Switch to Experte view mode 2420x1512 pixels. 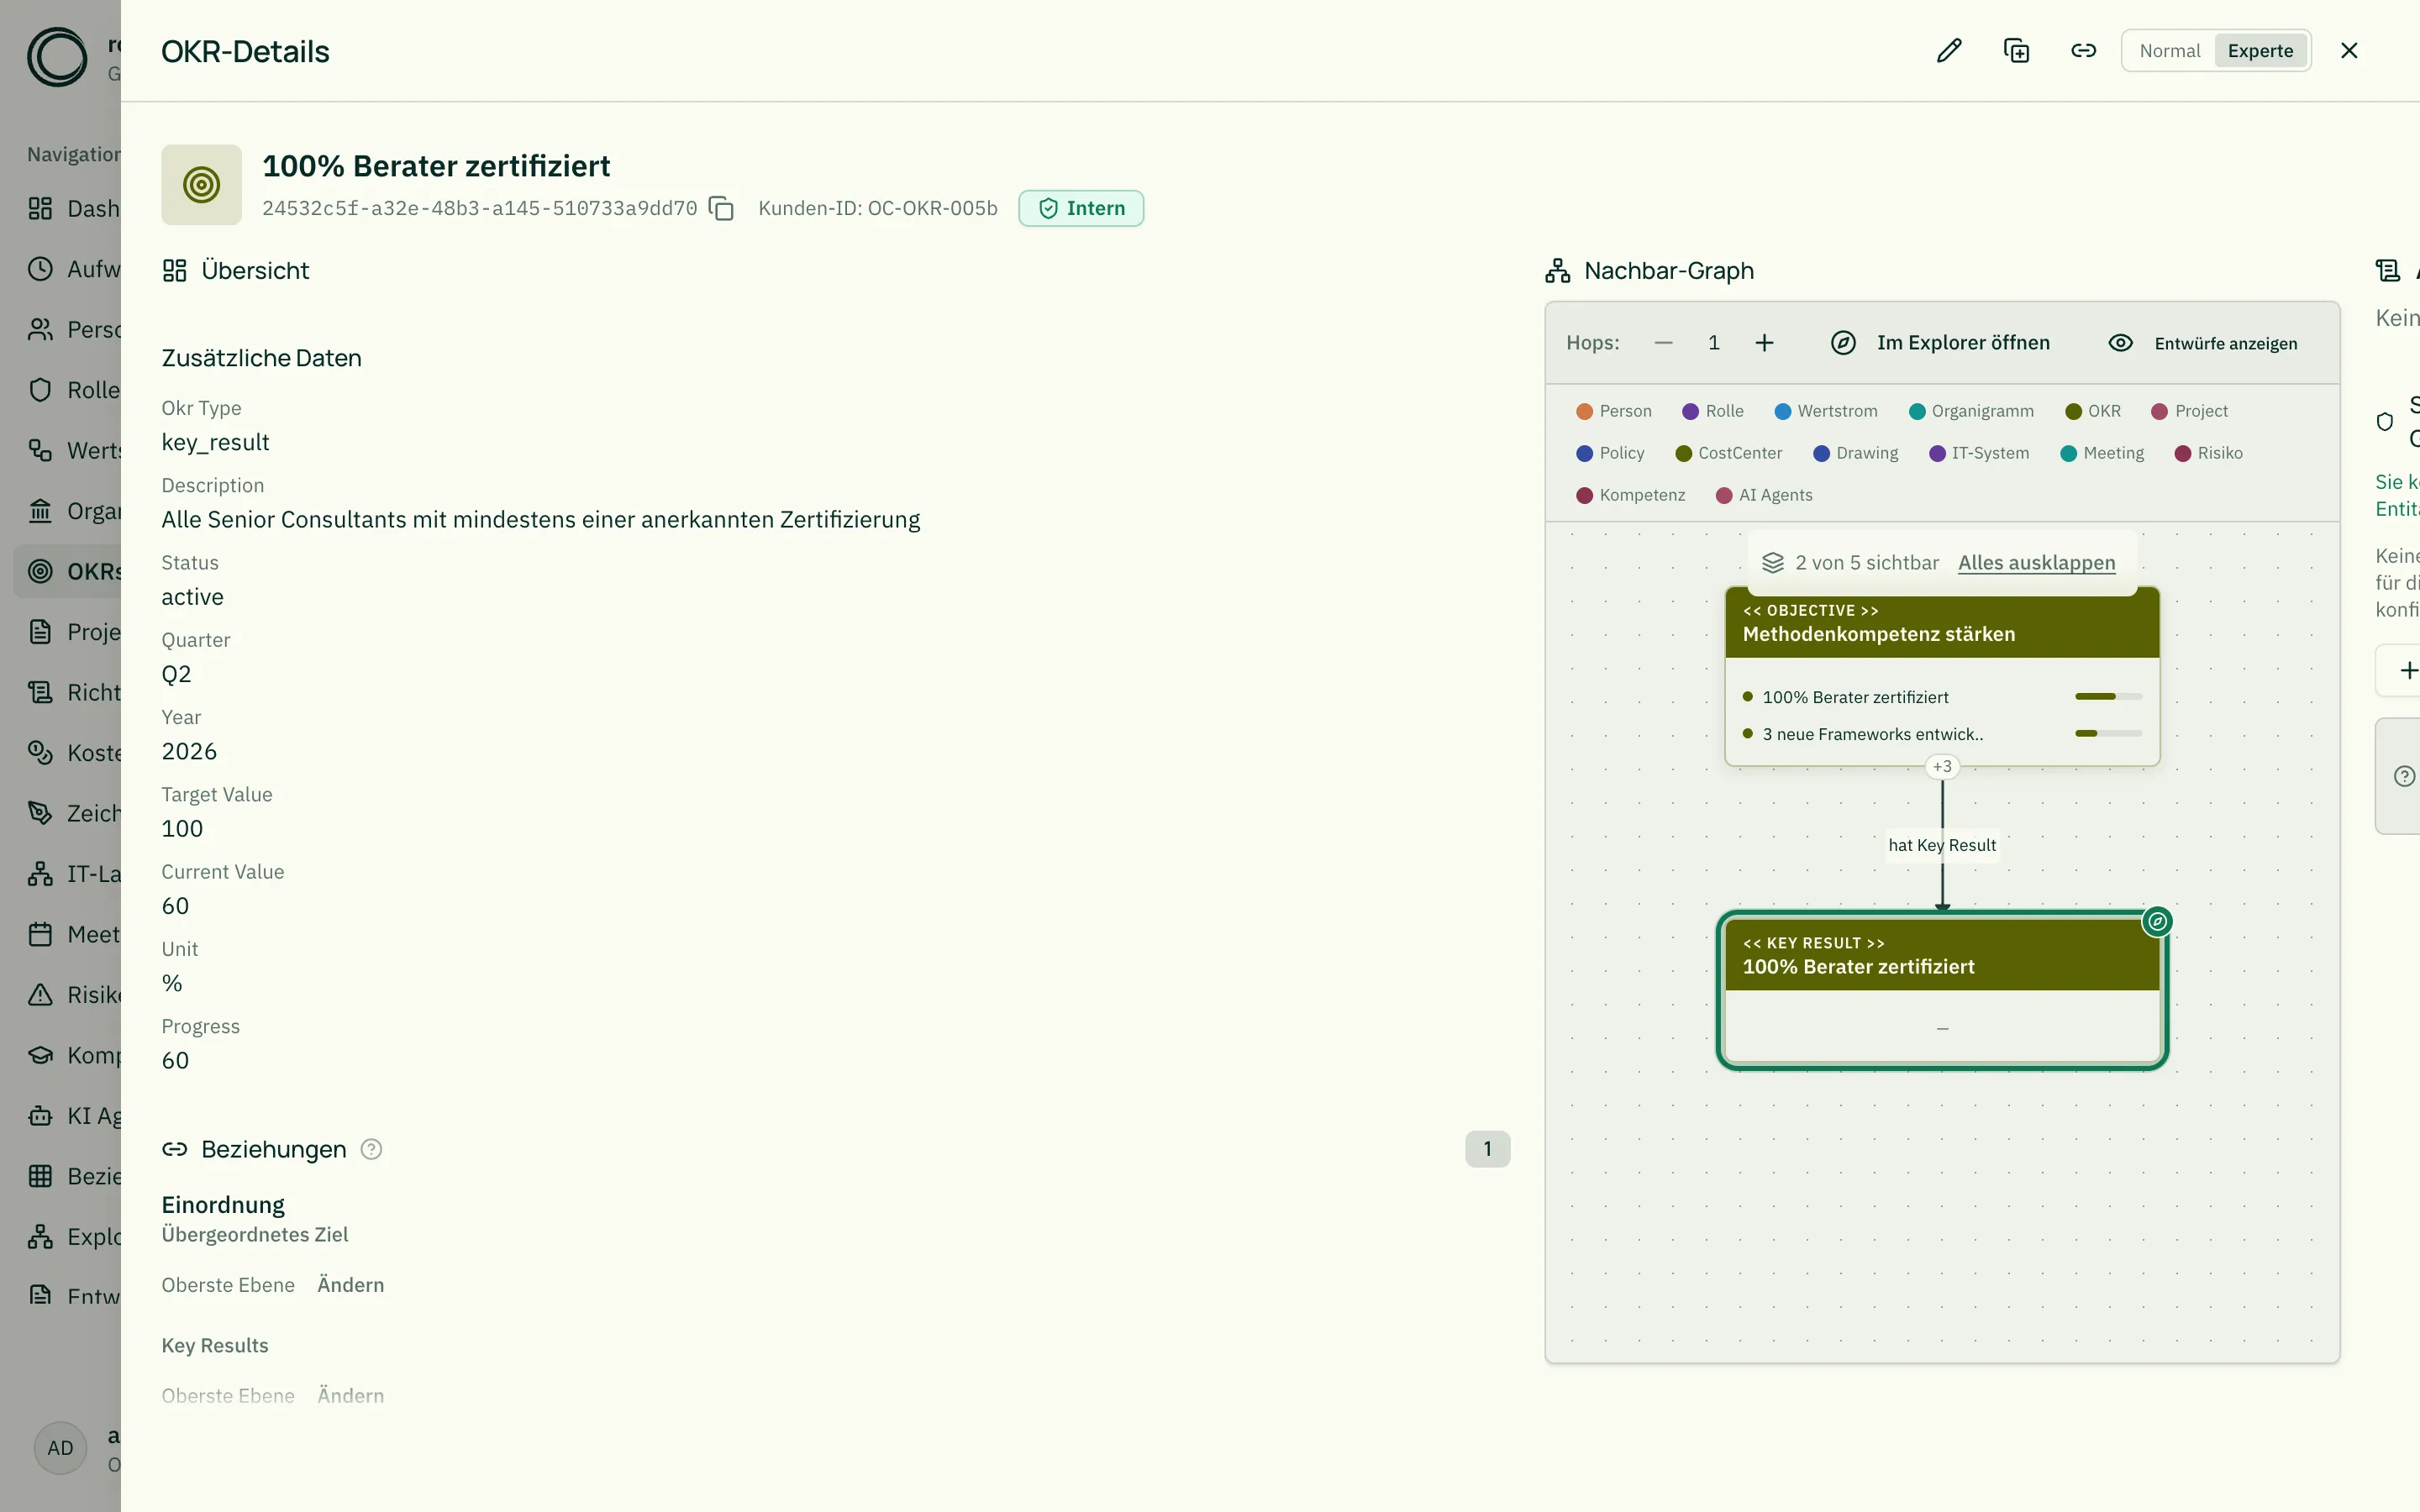point(2260,51)
